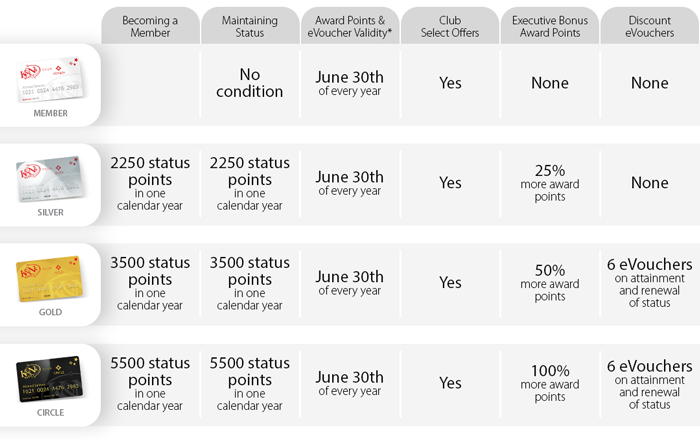The width and height of the screenshot is (700, 440).
Task: Click the Discount eVouchers column header
Action: pyautogui.click(x=649, y=27)
